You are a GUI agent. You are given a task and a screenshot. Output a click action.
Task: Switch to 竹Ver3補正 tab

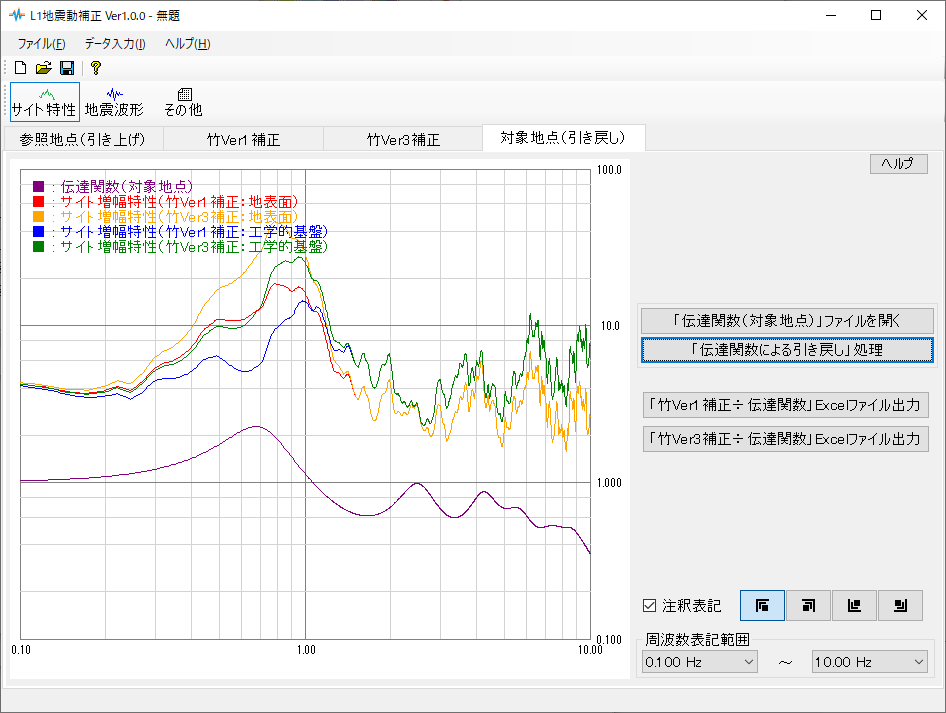point(403,139)
